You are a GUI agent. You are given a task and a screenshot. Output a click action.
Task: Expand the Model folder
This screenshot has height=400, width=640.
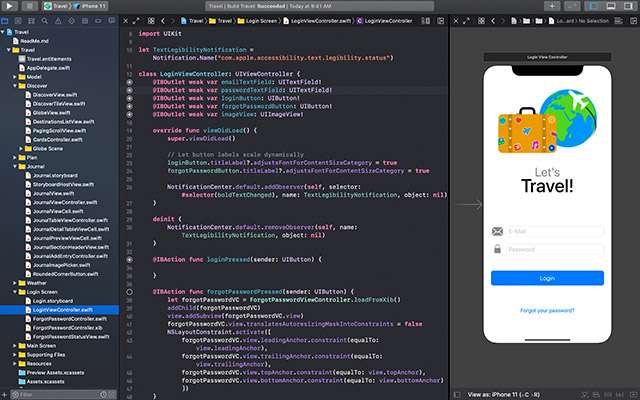point(16,76)
